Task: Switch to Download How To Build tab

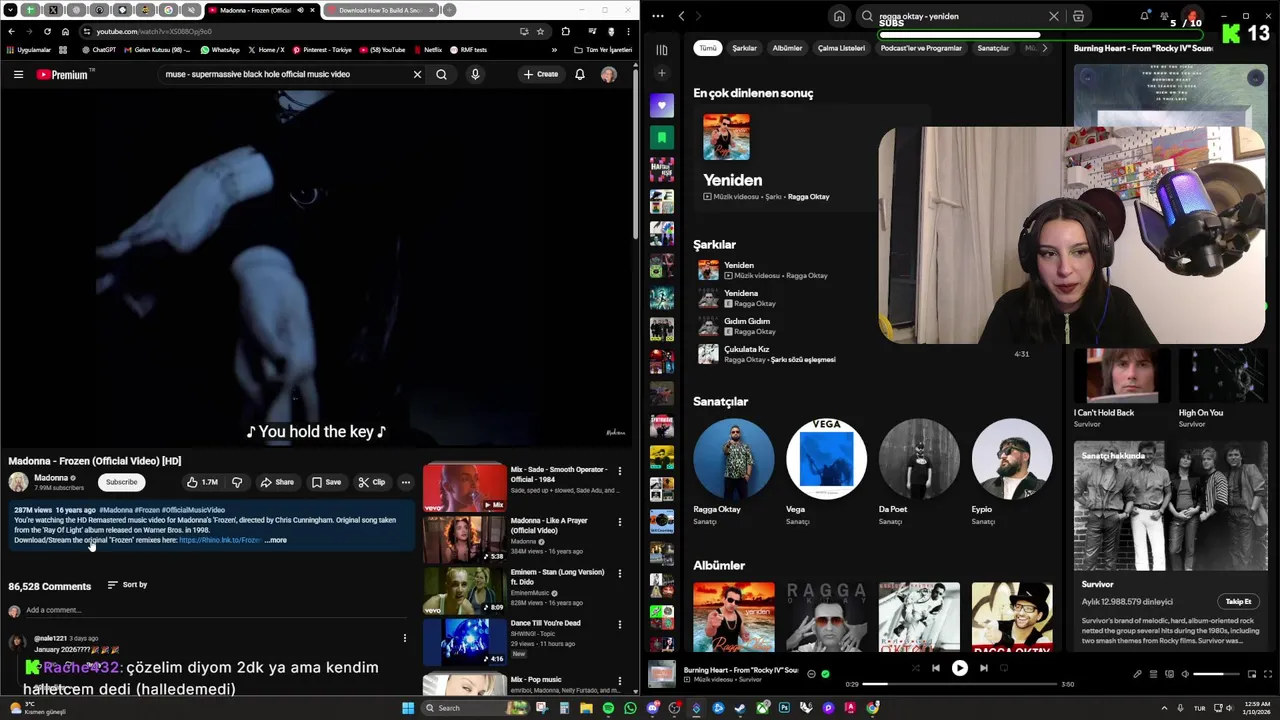Action: pyautogui.click(x=380, y=10)
